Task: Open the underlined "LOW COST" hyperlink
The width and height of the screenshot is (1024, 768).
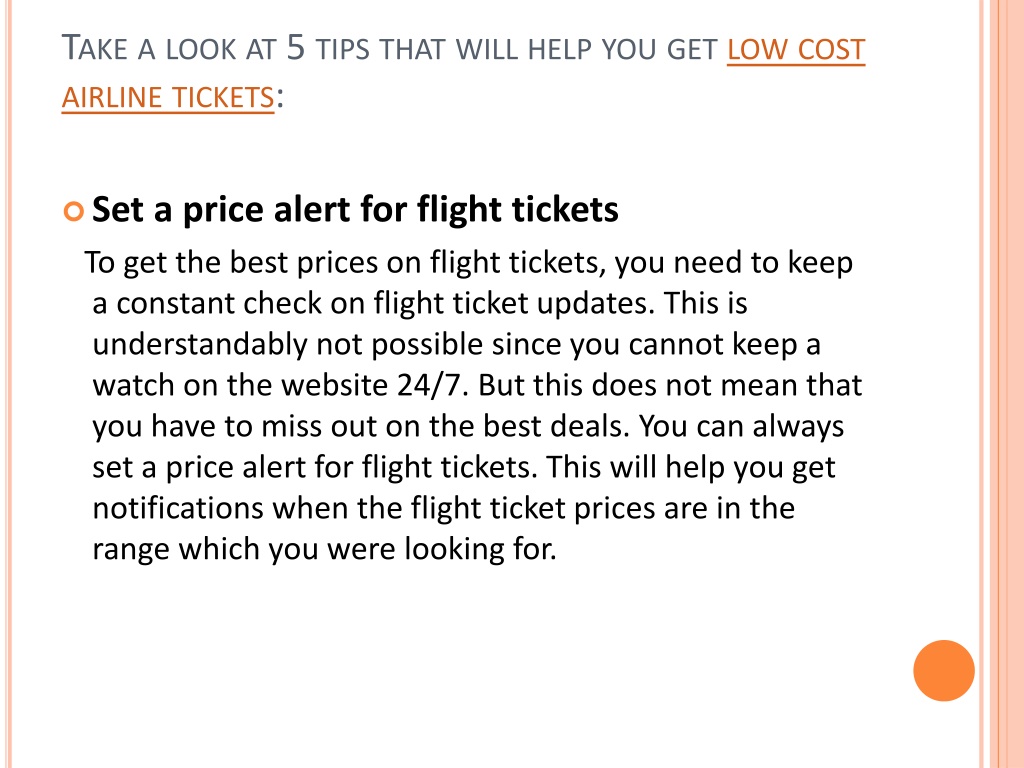Action: (795, 50)
